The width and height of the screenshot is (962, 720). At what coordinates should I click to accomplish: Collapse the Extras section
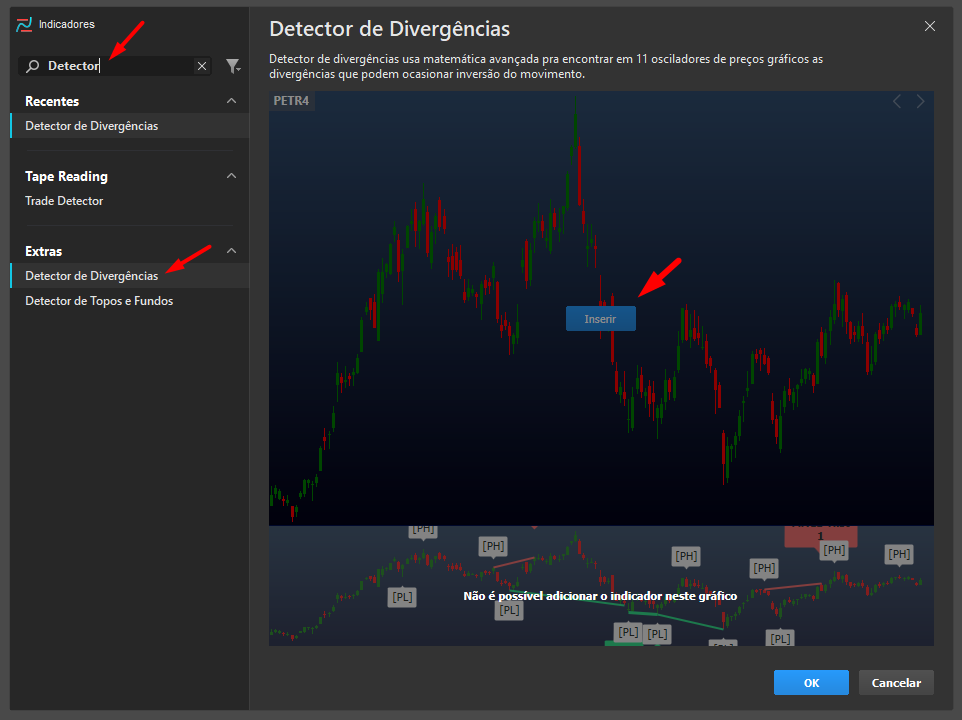(231, 251)
